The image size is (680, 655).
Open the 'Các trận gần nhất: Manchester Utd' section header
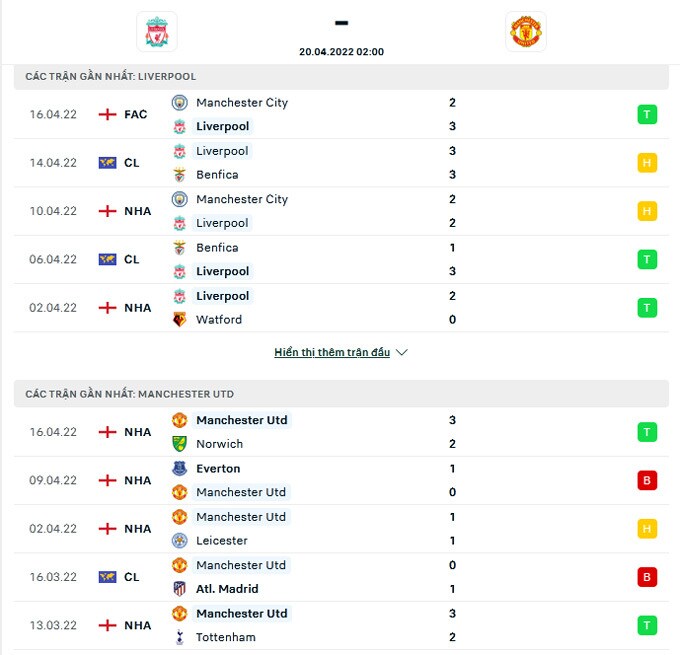tap(130, 395)
